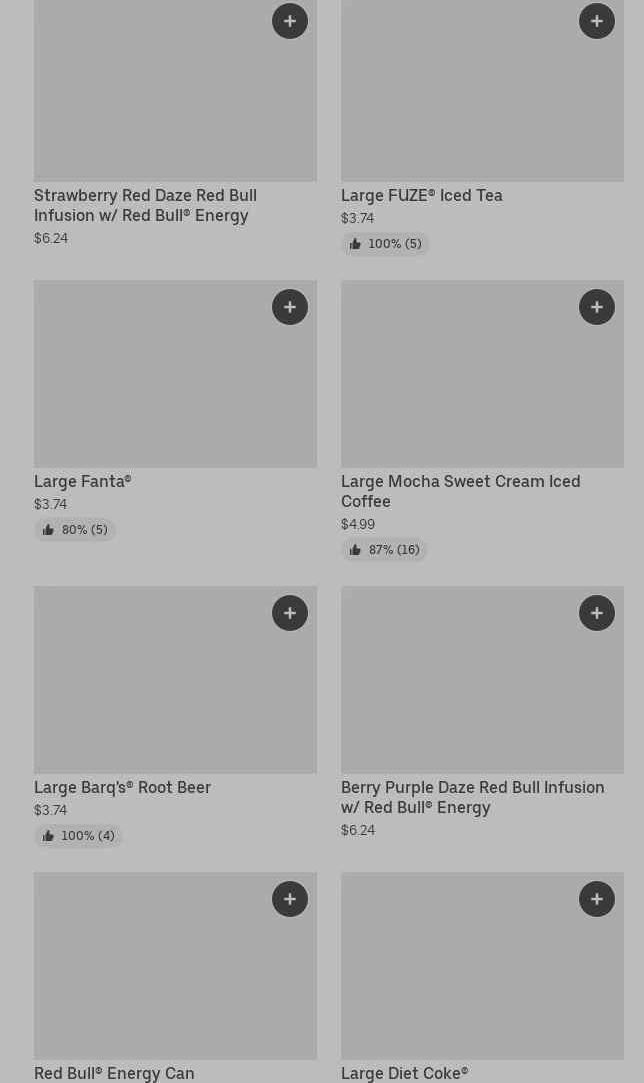The height and width of the screenshot is (1083, 644).
Task: Click 87% (16) rating on Mocha Iced Coffee
Action: click(x=384, y=550)
